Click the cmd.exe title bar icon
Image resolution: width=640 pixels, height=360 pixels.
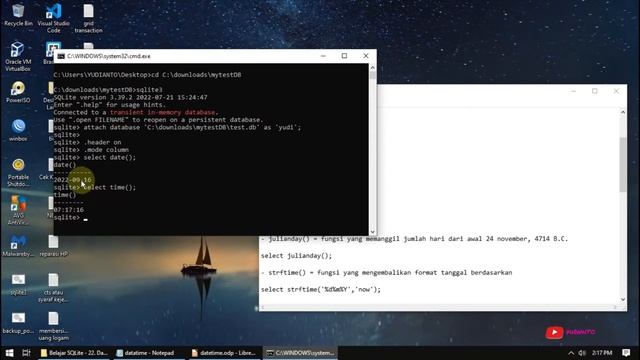click(61, 56)
